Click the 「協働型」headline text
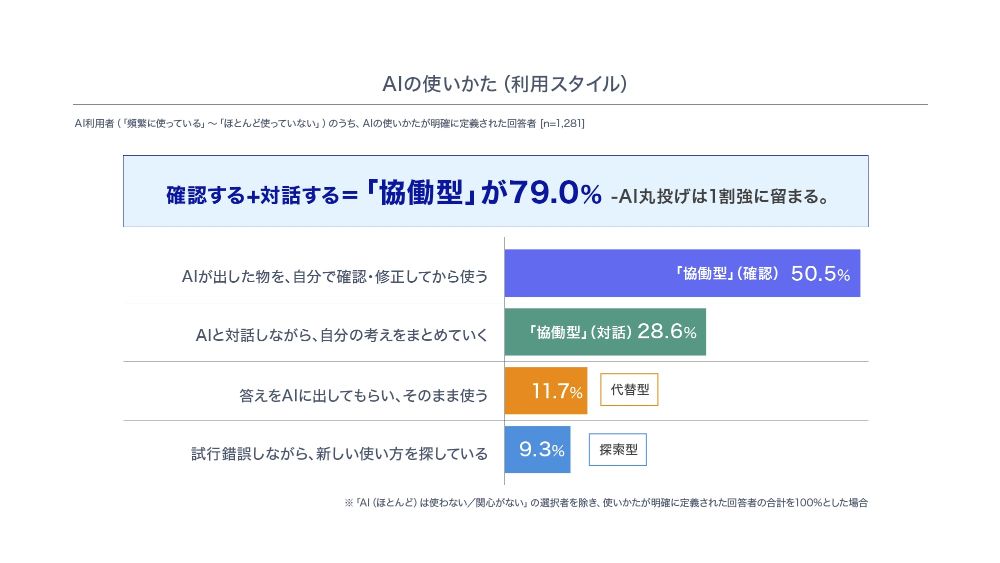This screenshot has height=563, width=1000. (420, 193)
